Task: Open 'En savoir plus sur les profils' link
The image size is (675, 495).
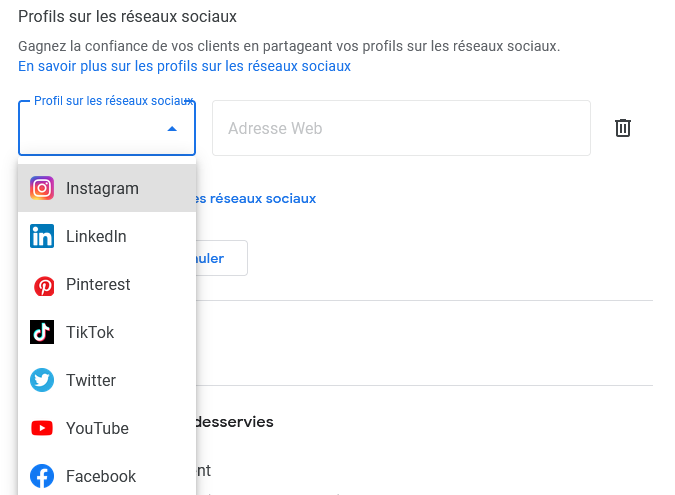Action: click(x=184, y=66)
